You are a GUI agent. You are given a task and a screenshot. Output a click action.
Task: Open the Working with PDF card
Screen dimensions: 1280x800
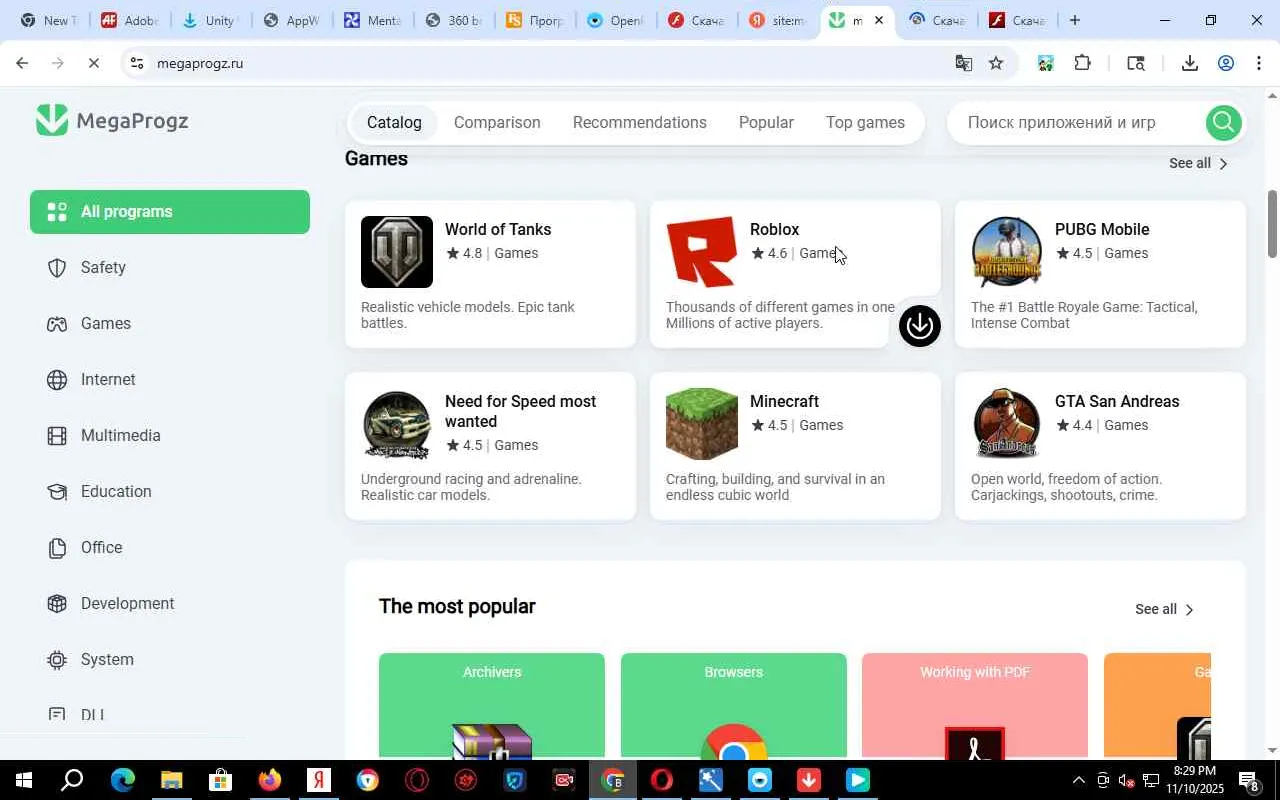(x=975, y=705)
